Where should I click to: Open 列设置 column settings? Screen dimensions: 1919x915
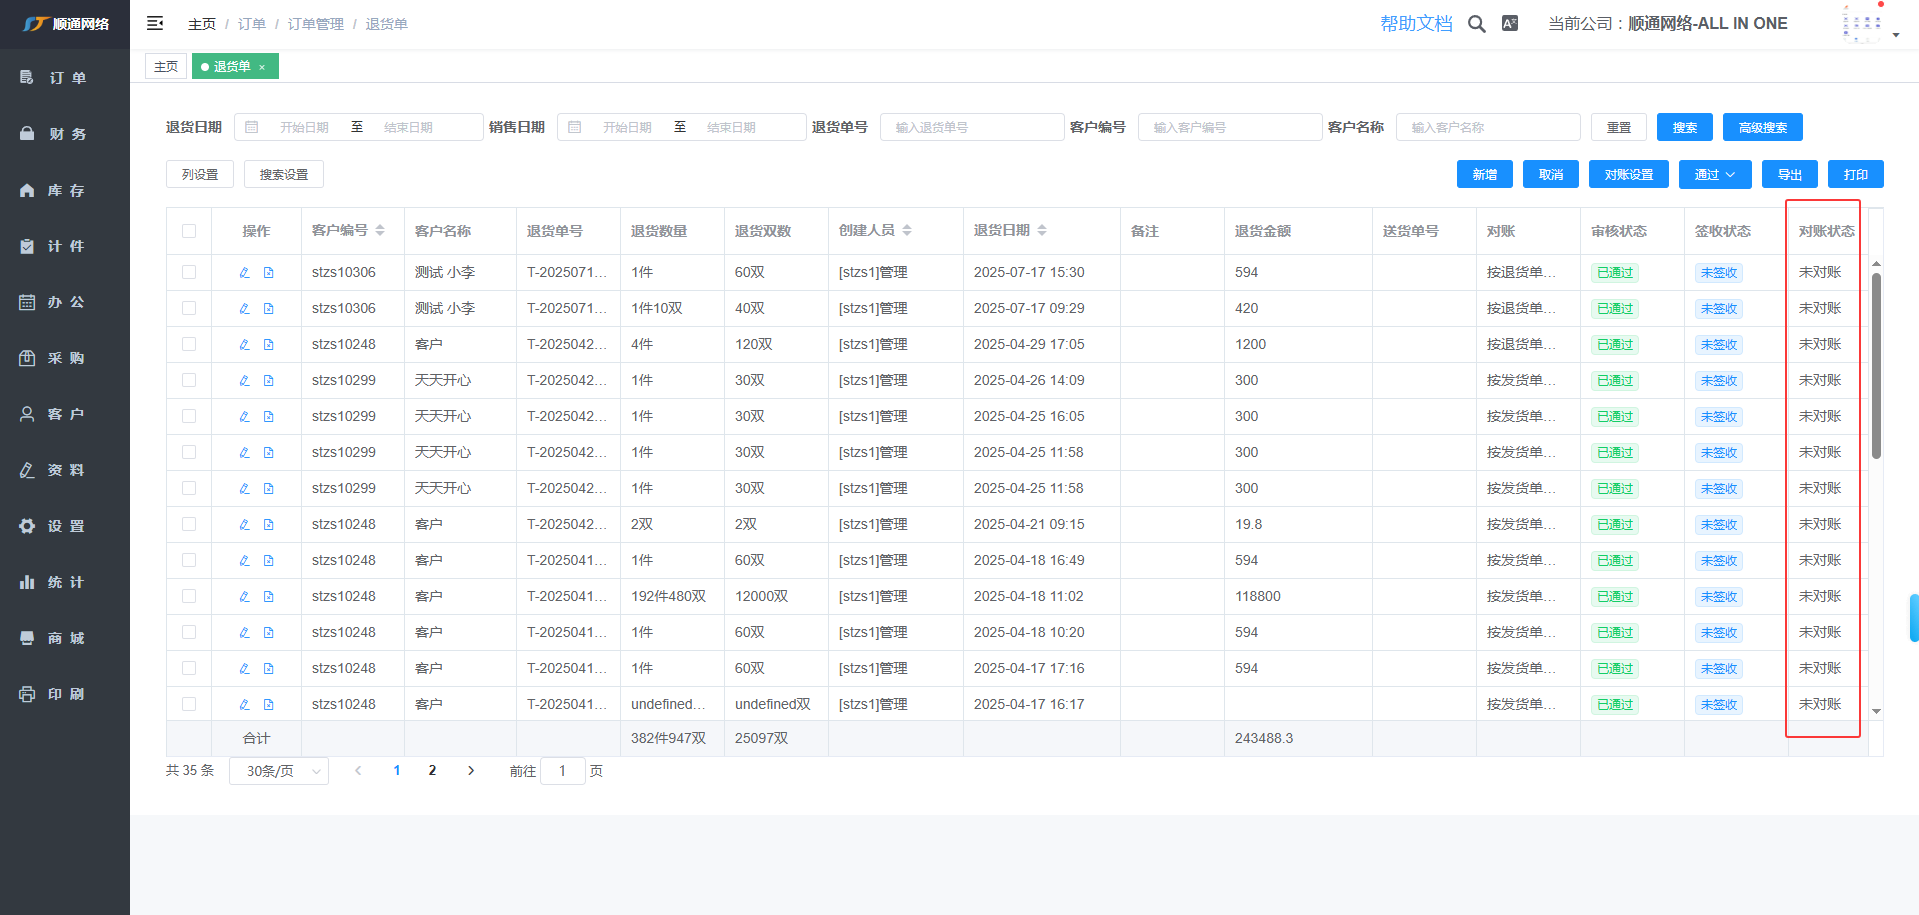200,174
